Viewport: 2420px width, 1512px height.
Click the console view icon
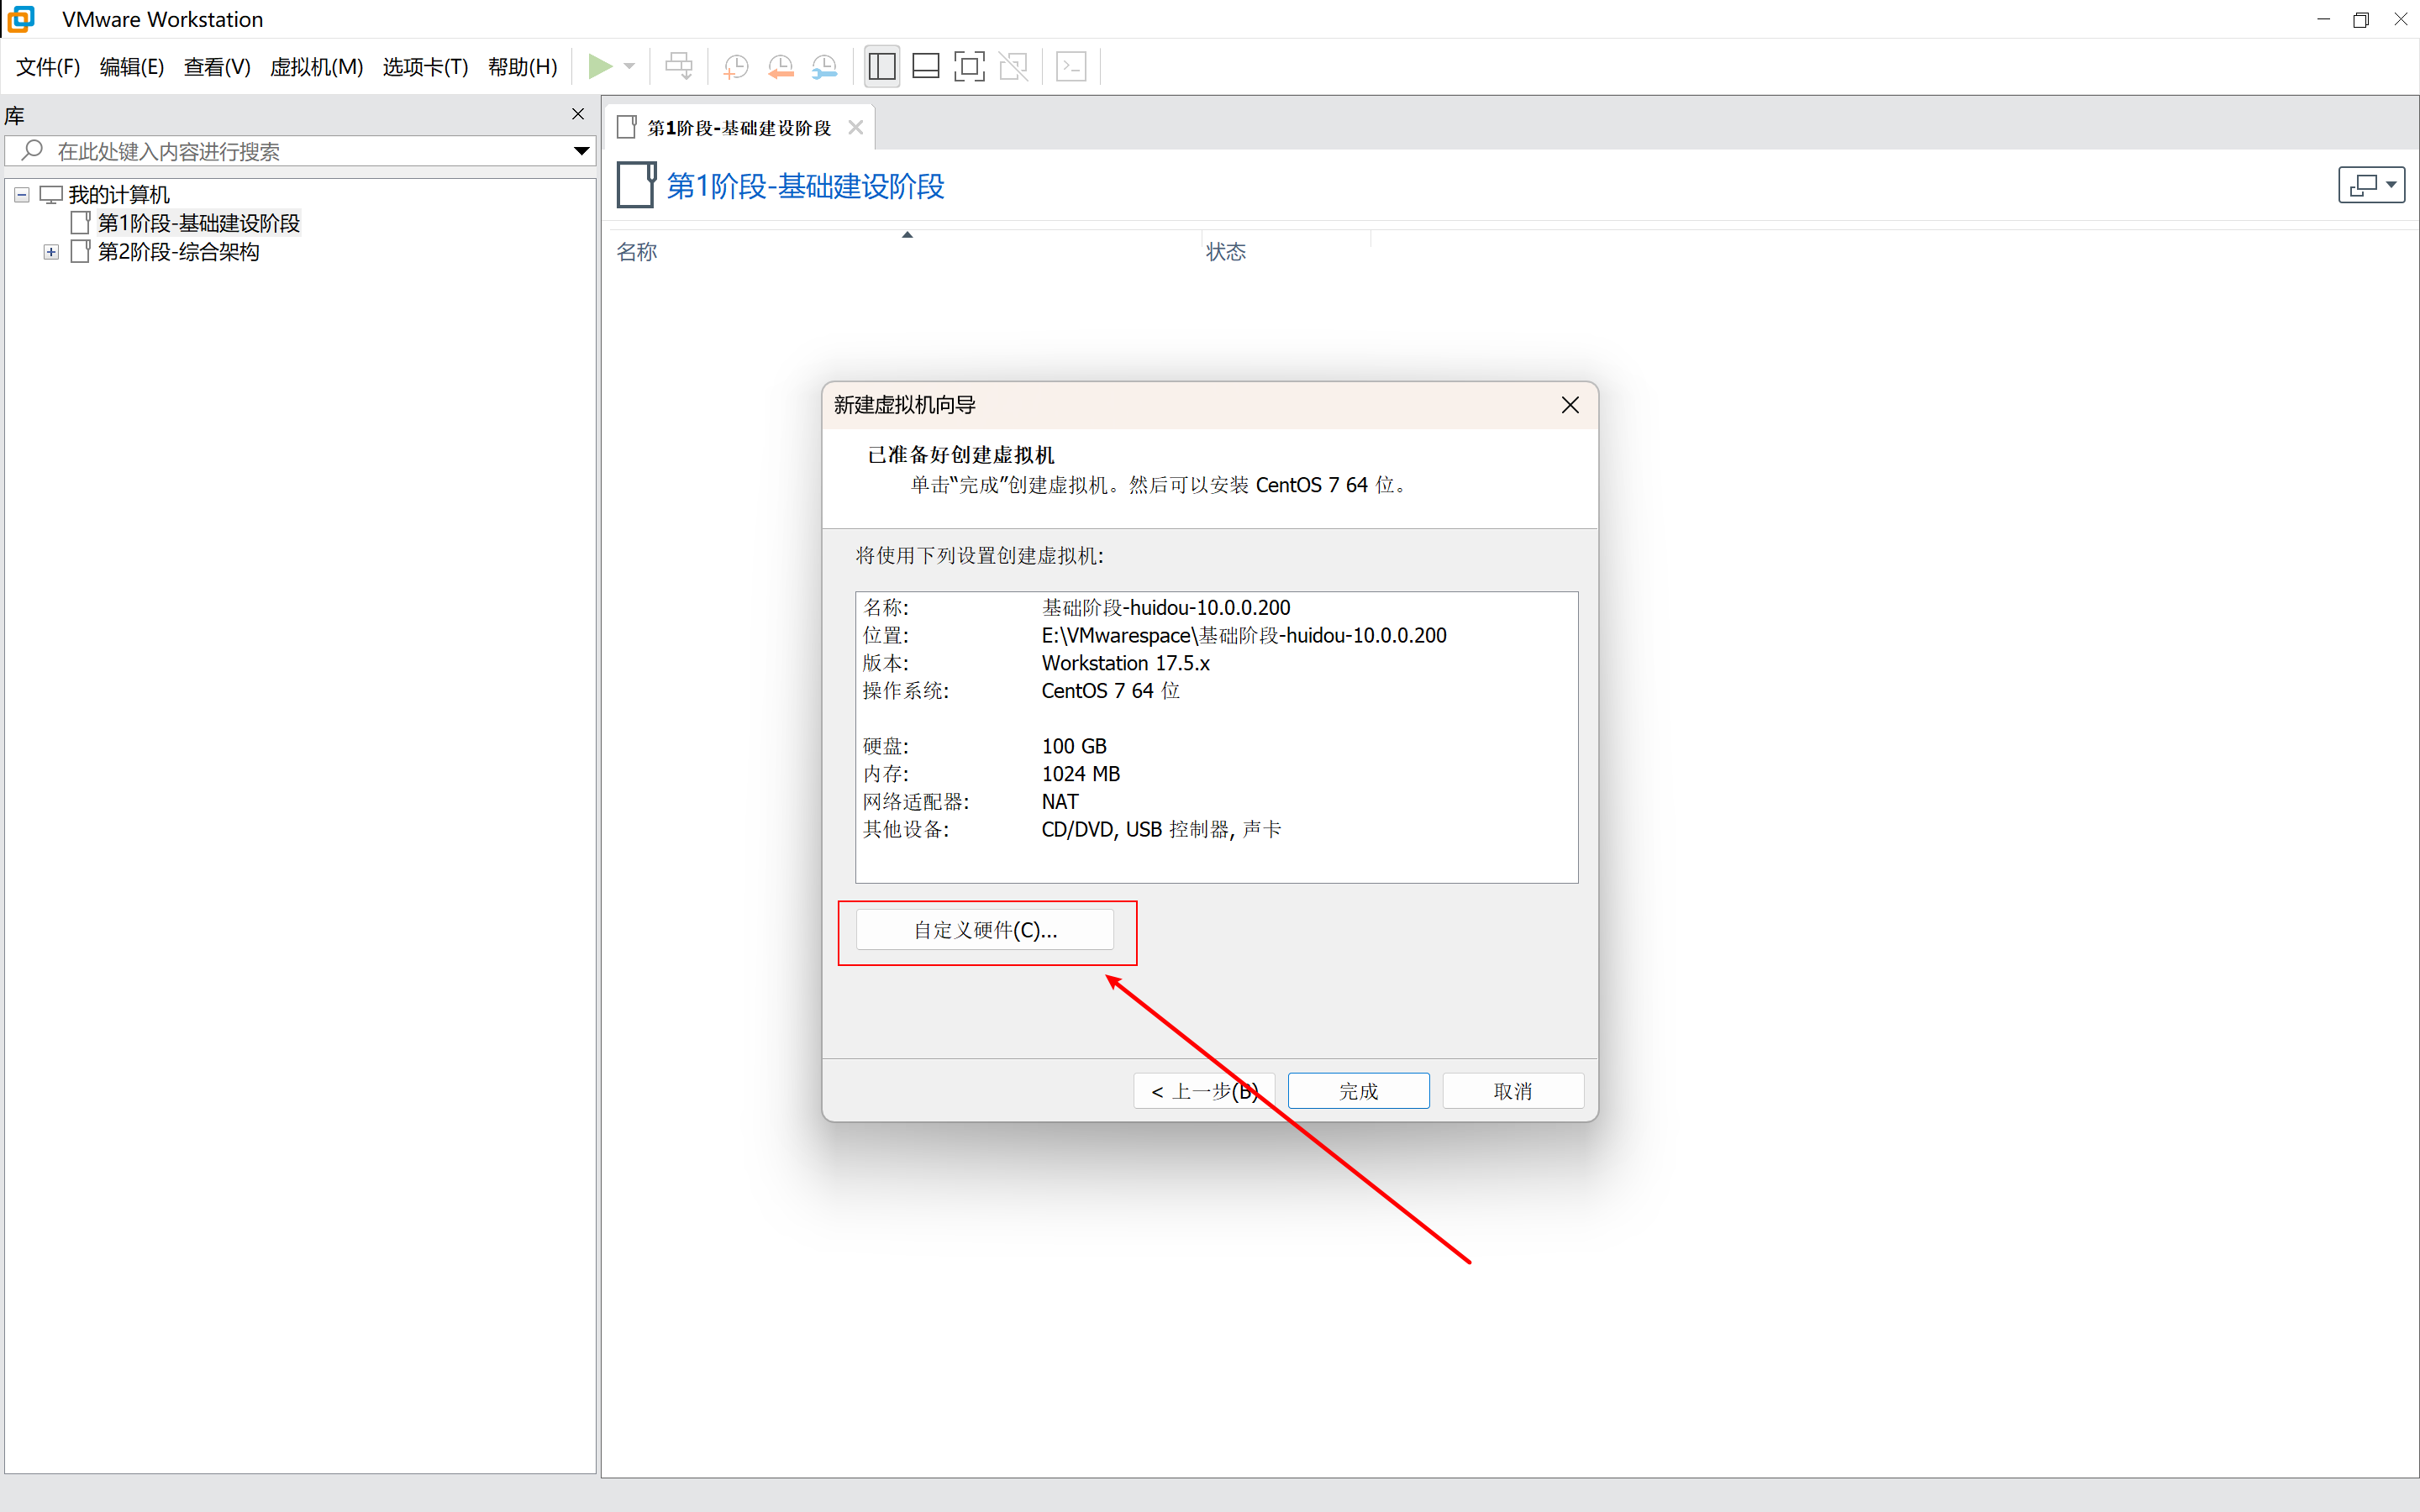point(1071,67)
